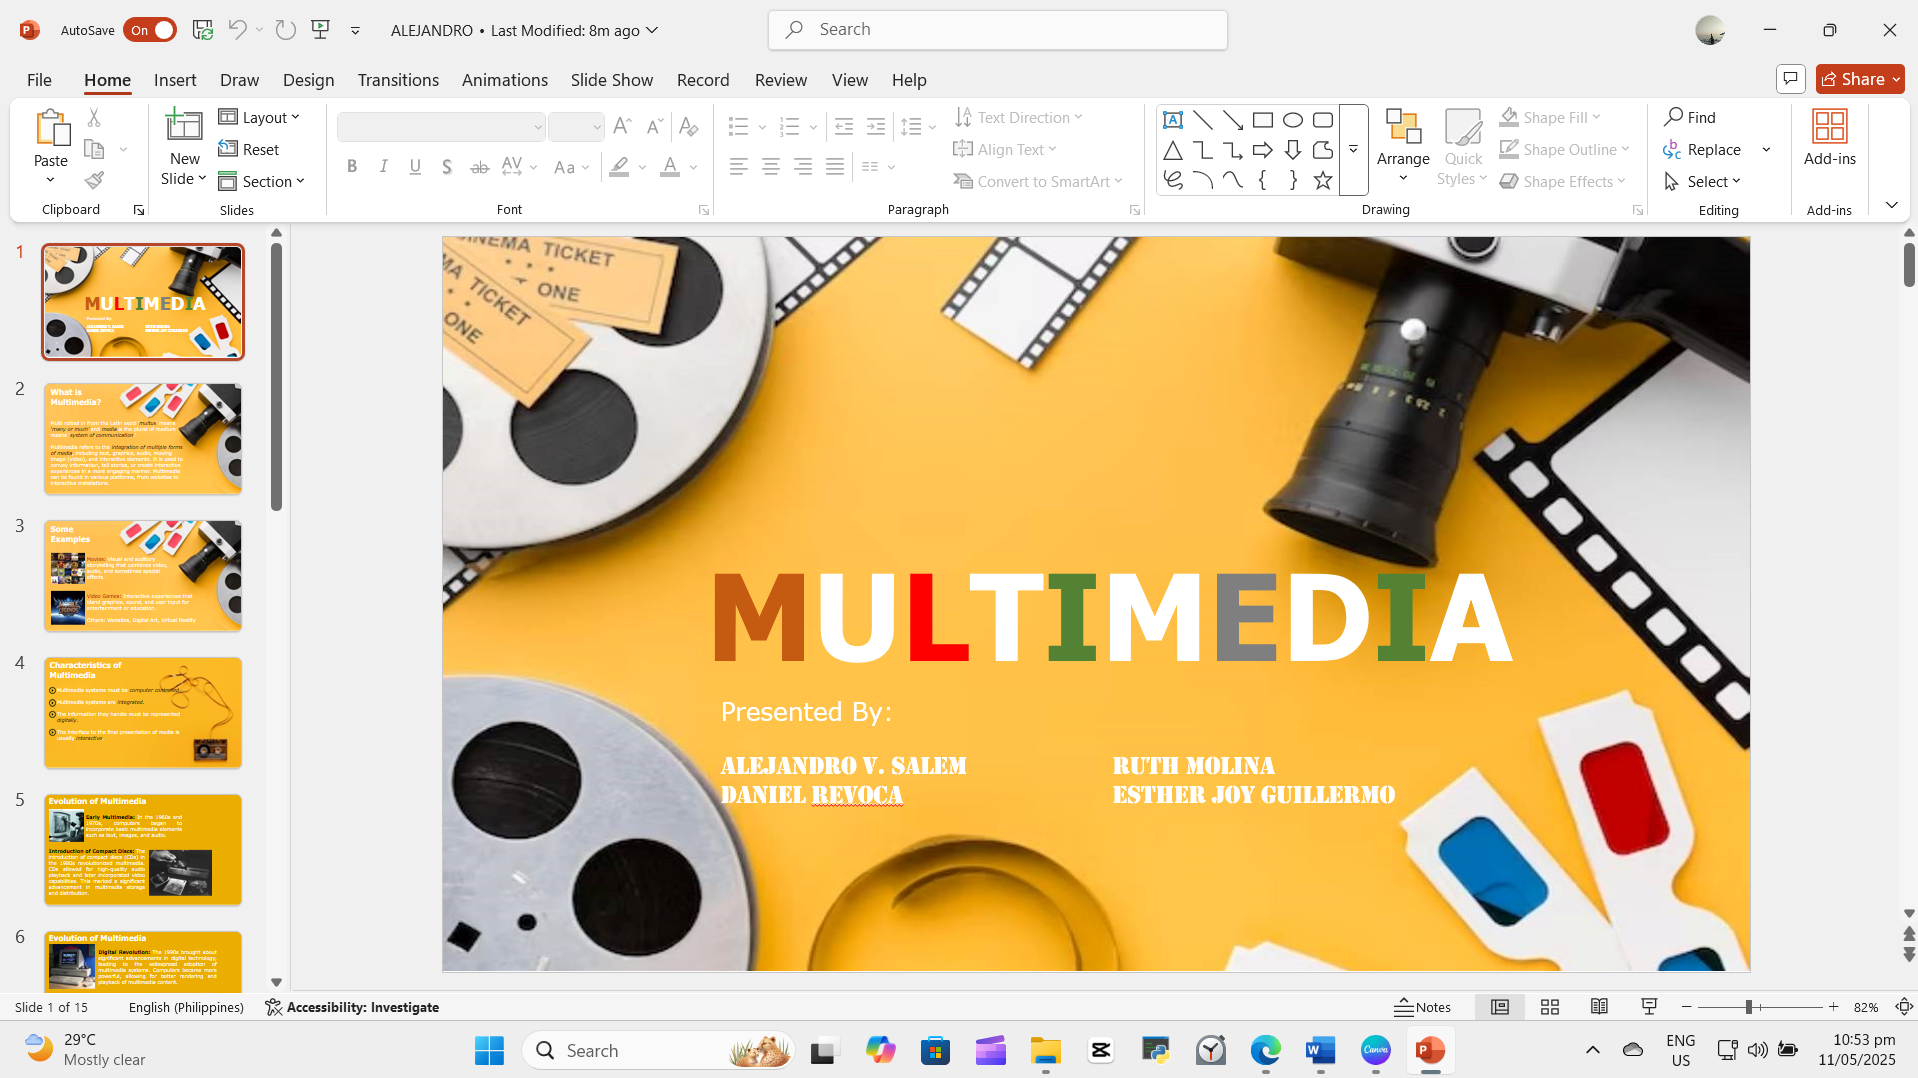
Task: Toggle Normal view in status bar
Action: 1499,1007
